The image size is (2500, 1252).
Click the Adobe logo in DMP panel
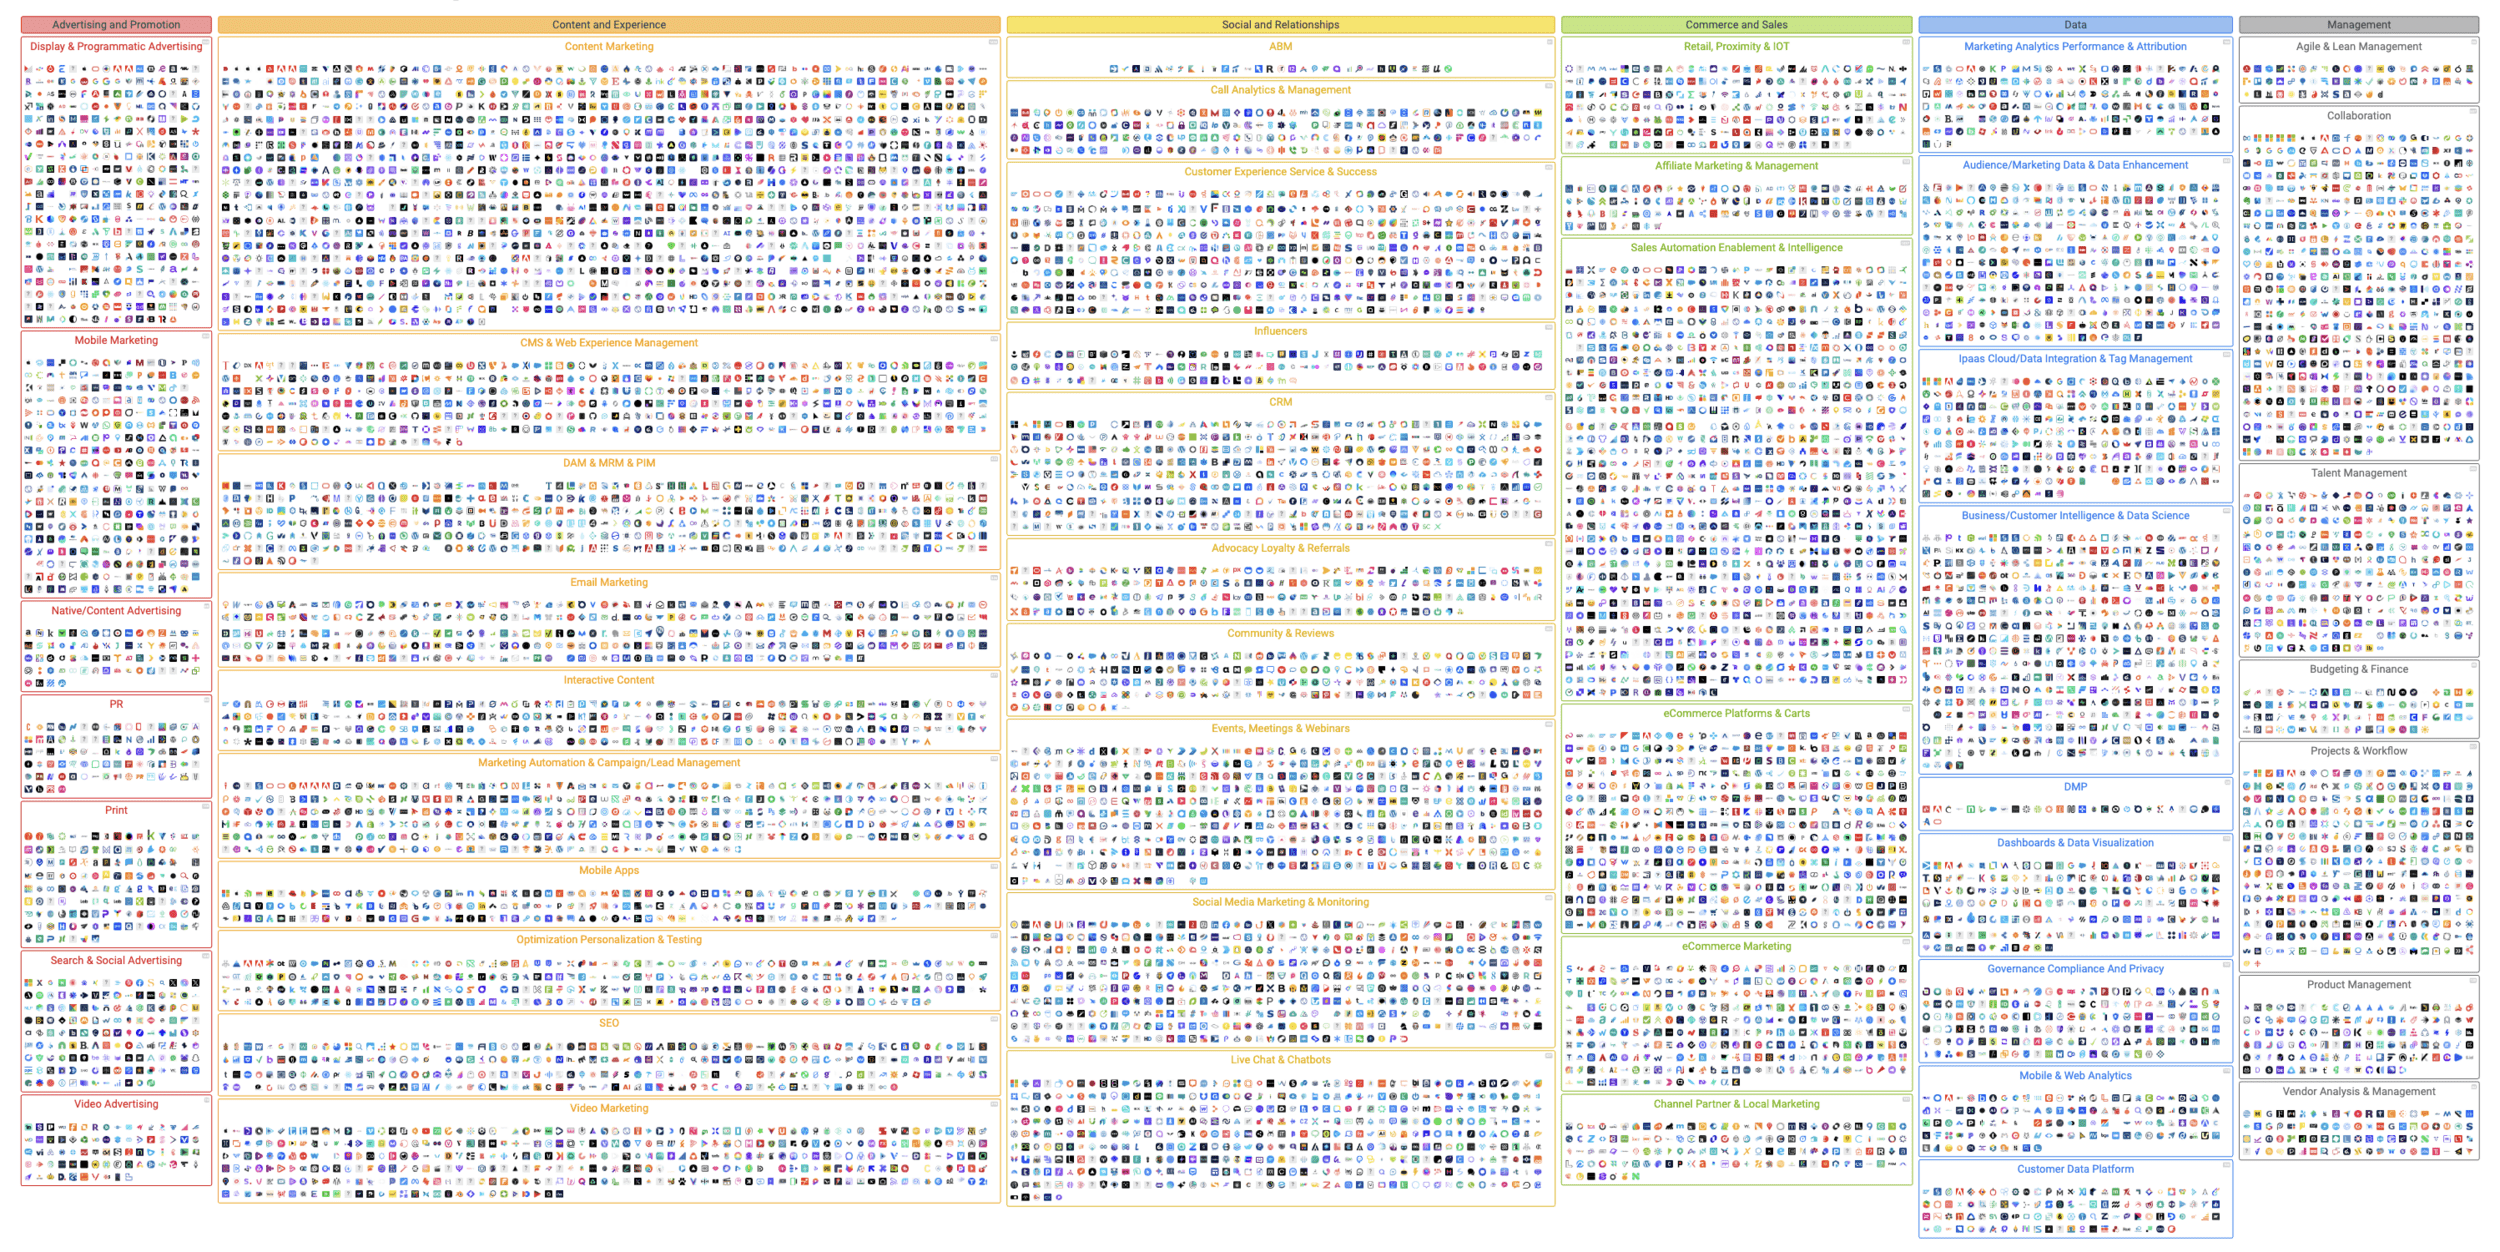tap(1938, 809)
